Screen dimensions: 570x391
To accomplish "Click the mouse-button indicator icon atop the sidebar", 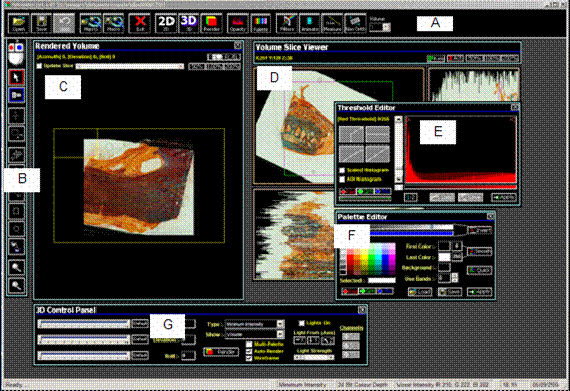I will [16, 53].
